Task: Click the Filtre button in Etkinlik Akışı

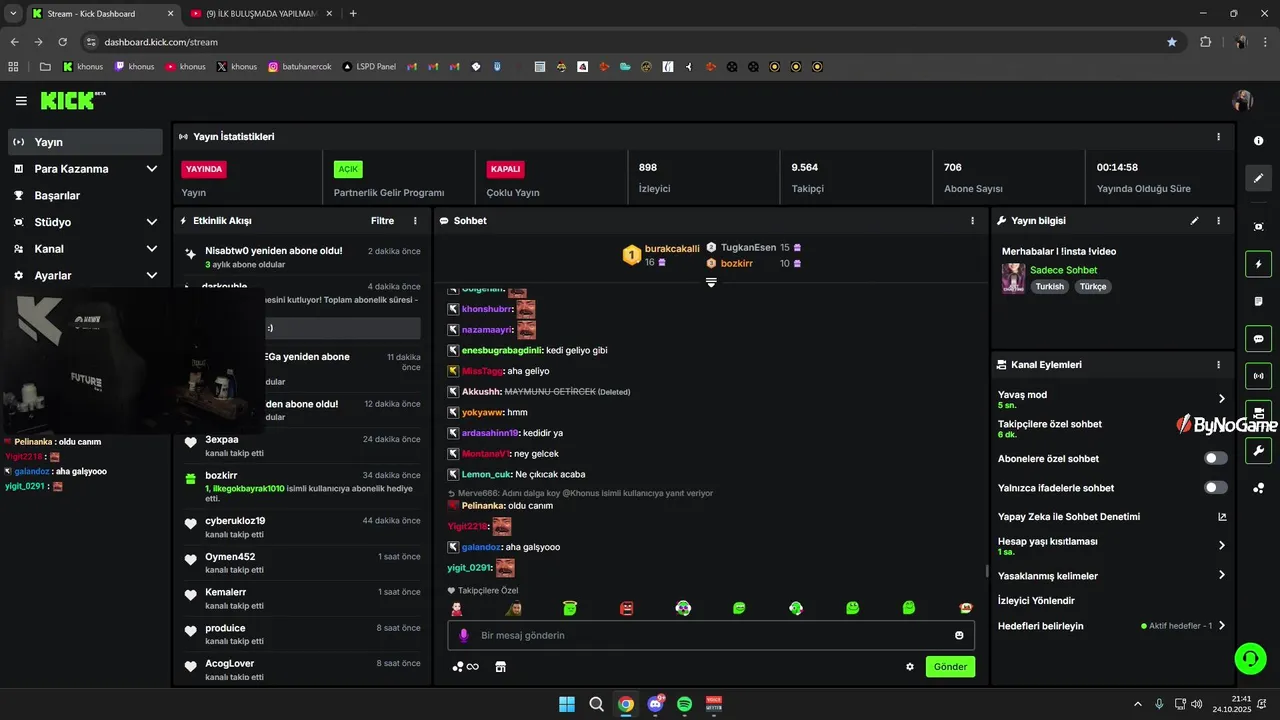Action: click(382, 221)
